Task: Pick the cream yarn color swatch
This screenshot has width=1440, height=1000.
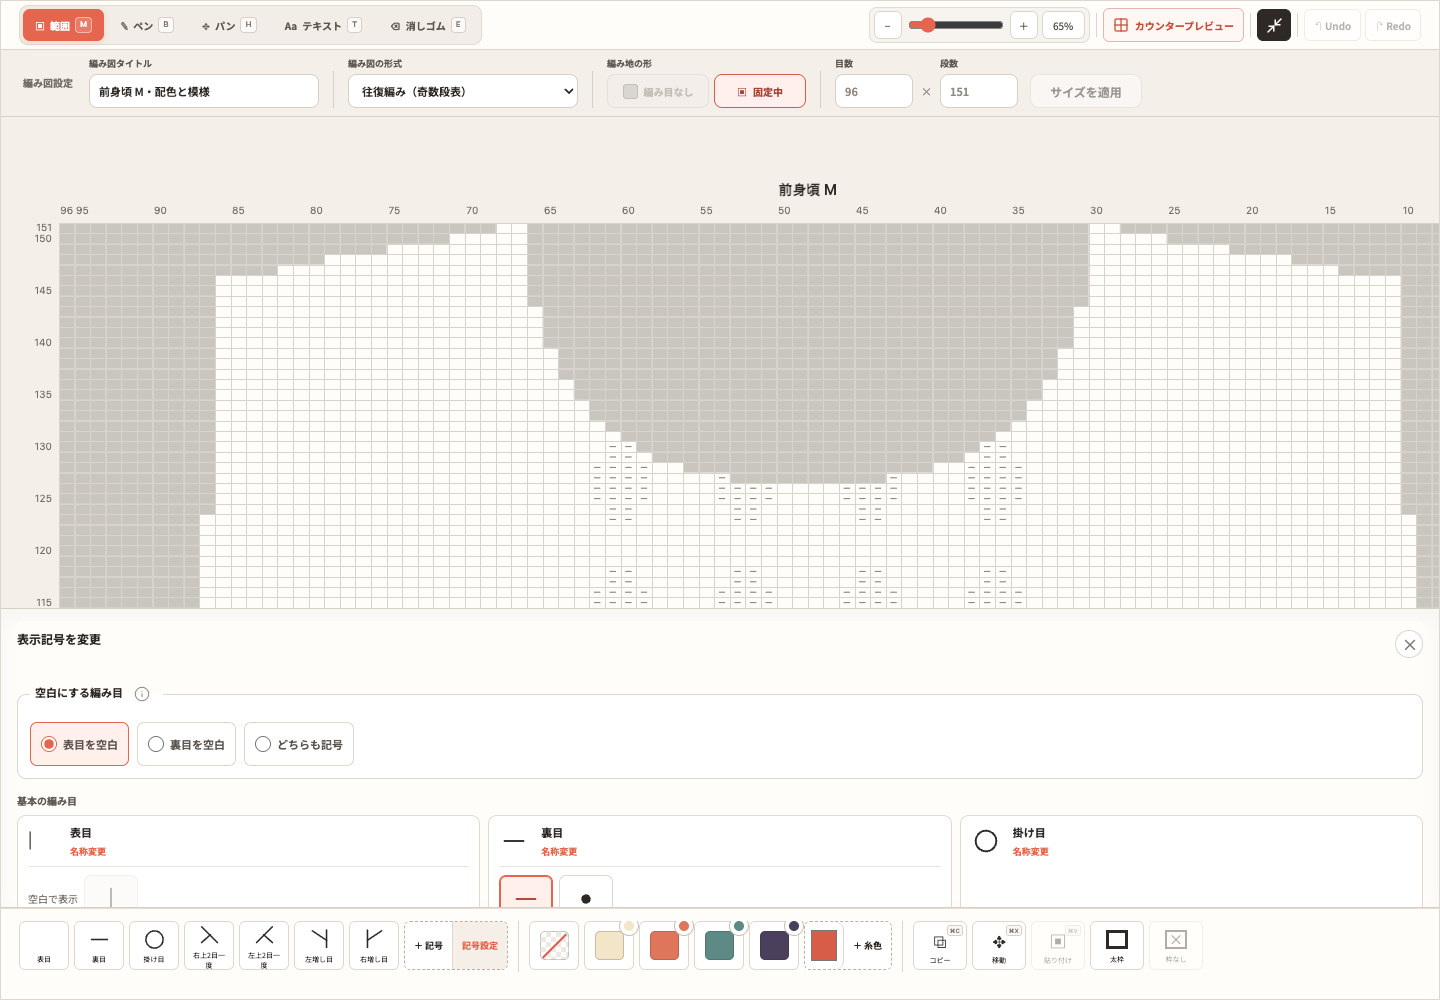Action: [x=609, y=945]
